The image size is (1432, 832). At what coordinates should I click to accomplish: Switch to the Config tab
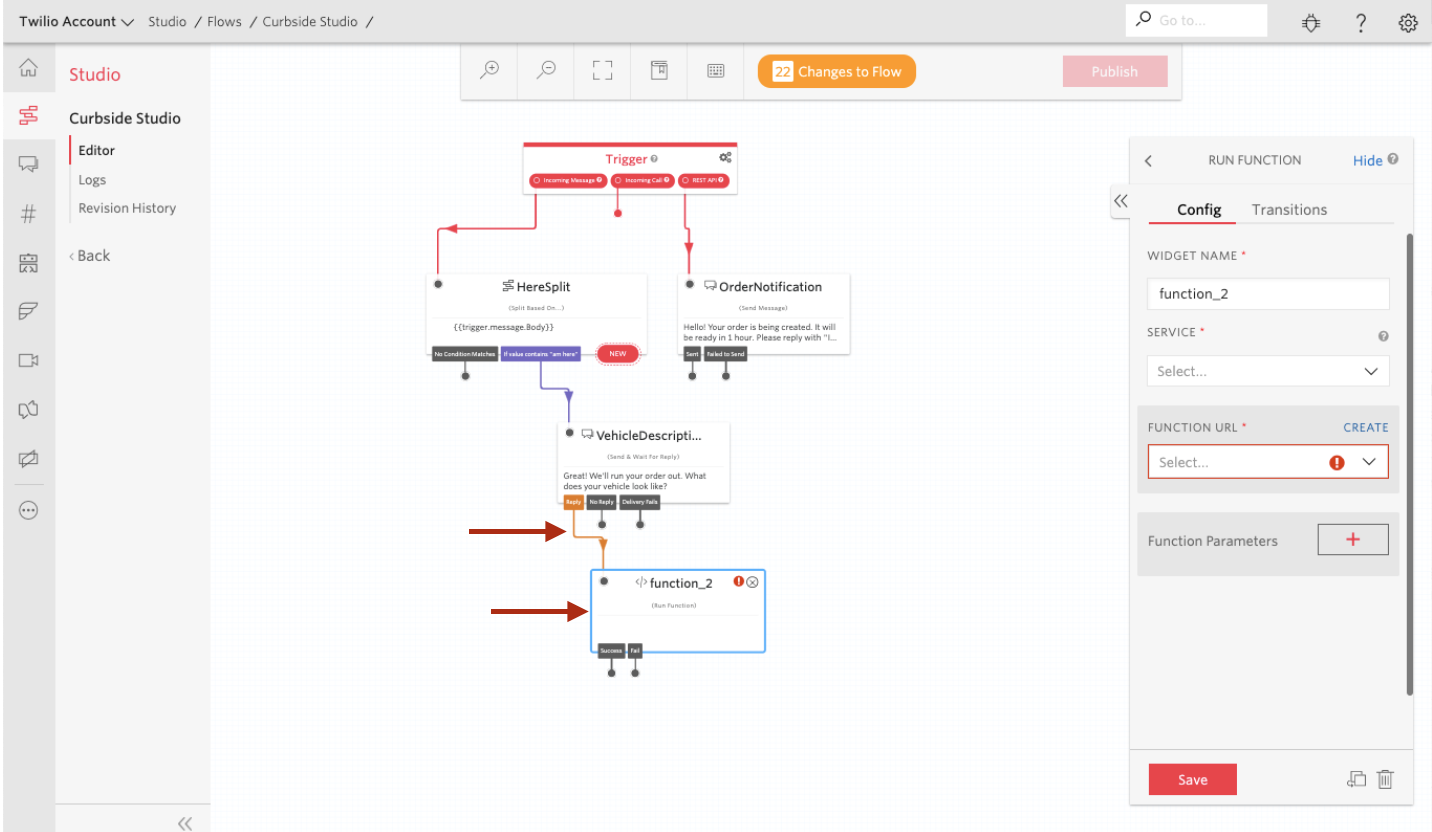coord(1199,209)
